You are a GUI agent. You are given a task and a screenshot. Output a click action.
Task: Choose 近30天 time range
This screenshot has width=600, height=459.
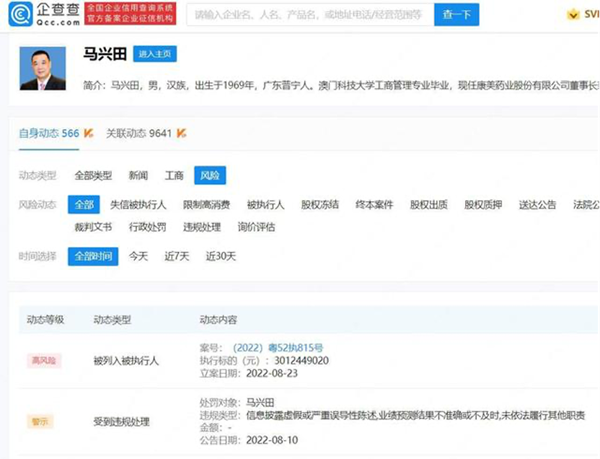[220, 256]
